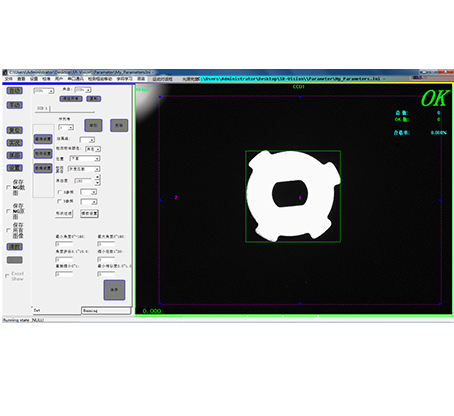
Task: Switch to the Running tab
Action: point(106,311)
